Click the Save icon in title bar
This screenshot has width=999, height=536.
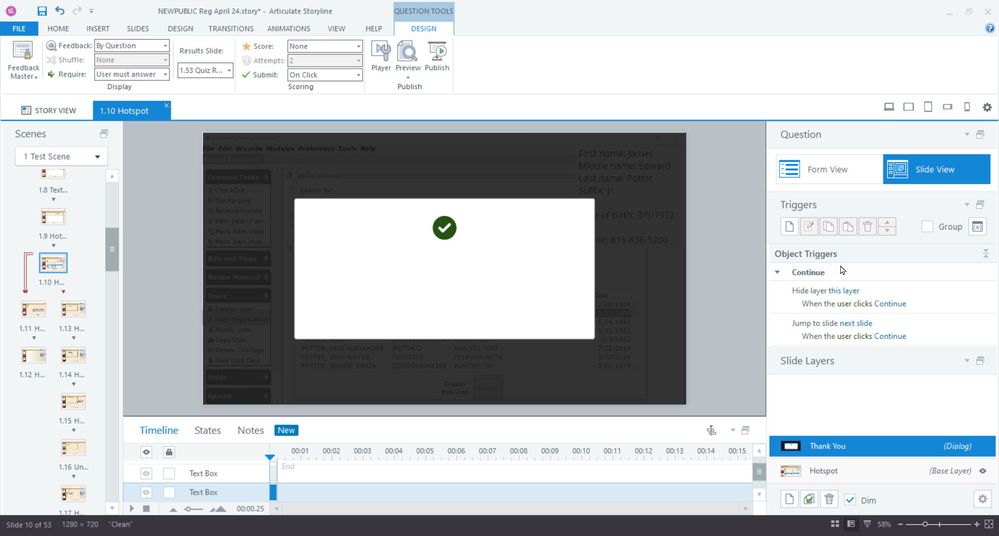point(42,10)
